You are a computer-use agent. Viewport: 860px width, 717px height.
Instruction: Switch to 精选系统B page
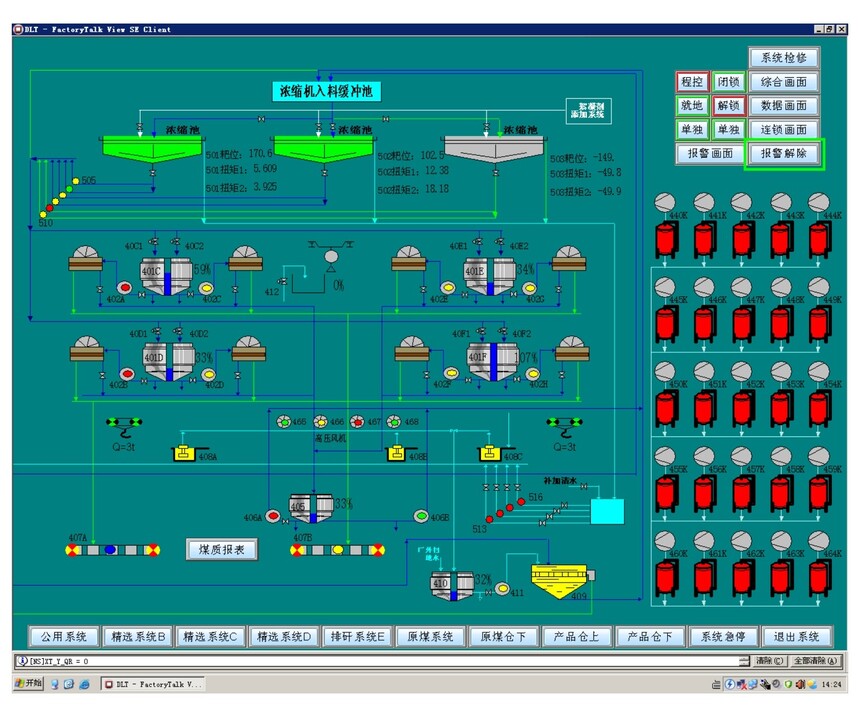pos(138,637)
